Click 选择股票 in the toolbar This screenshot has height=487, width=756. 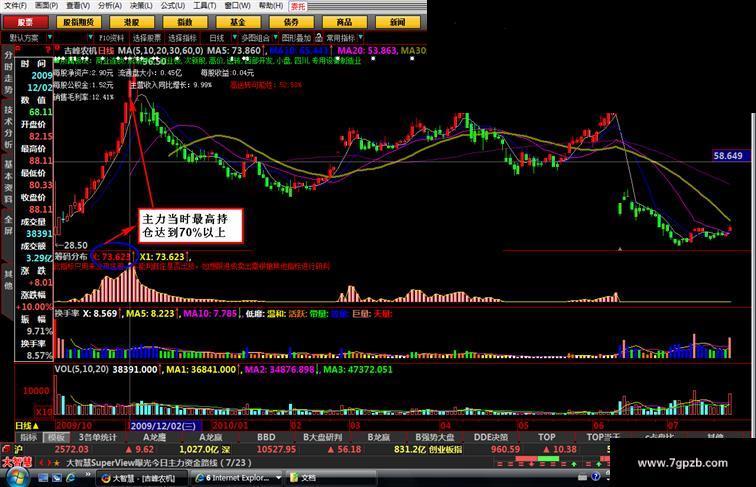click(147, 38)
